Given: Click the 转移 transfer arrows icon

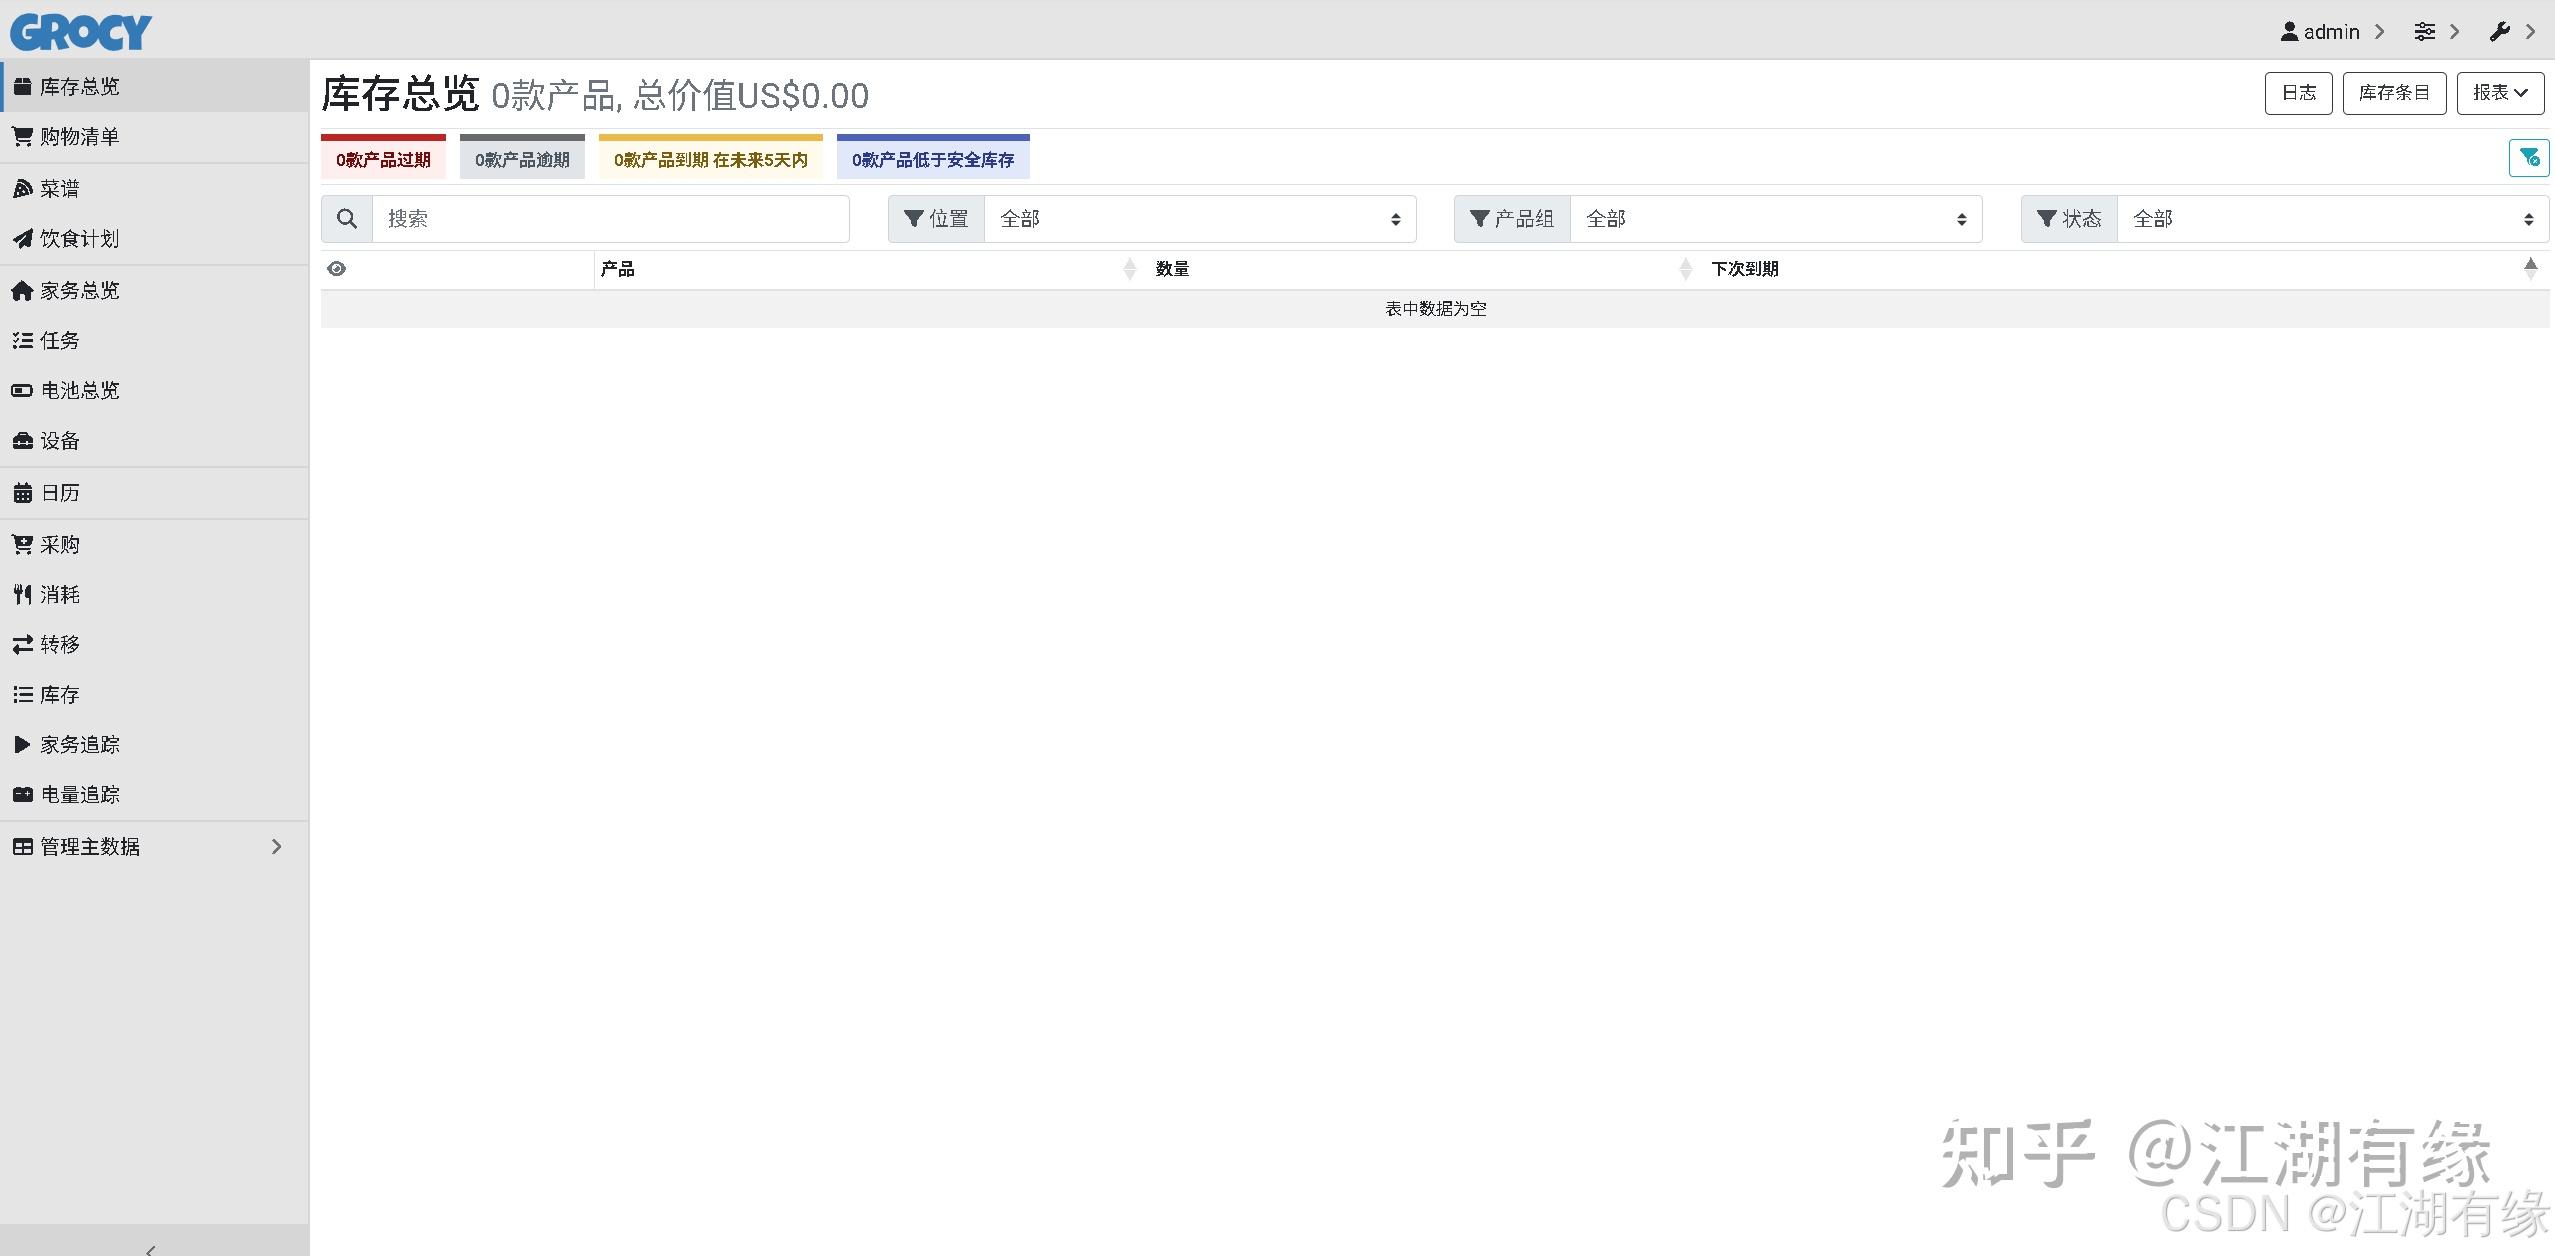Looking at the screenshot, I should (x=22, y=644).
